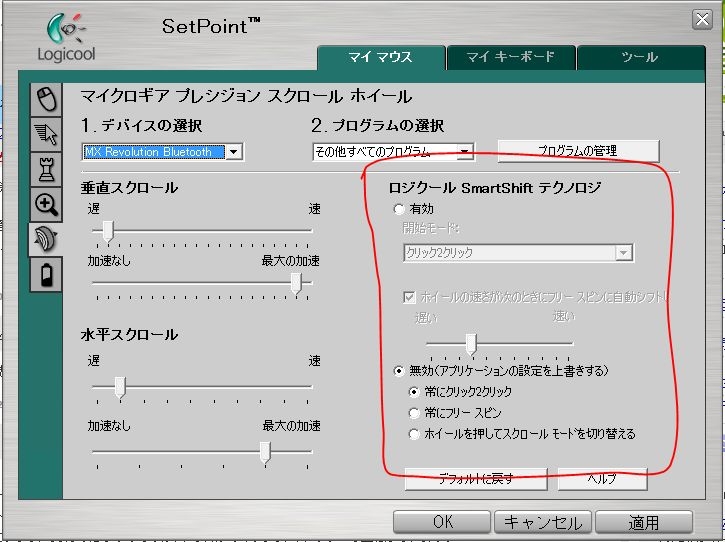Click the ロジクール SmartShift テクノロジ heading

tap(494, 188)
